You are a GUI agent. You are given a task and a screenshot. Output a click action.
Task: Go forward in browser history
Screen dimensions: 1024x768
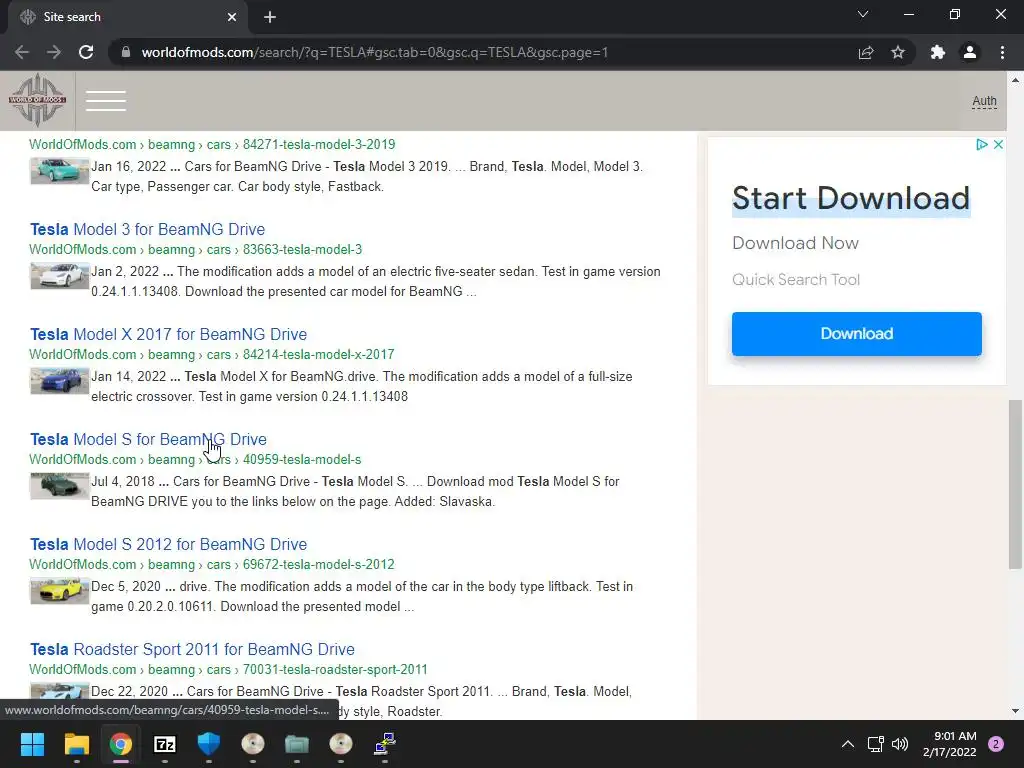[x=54, y=52]
